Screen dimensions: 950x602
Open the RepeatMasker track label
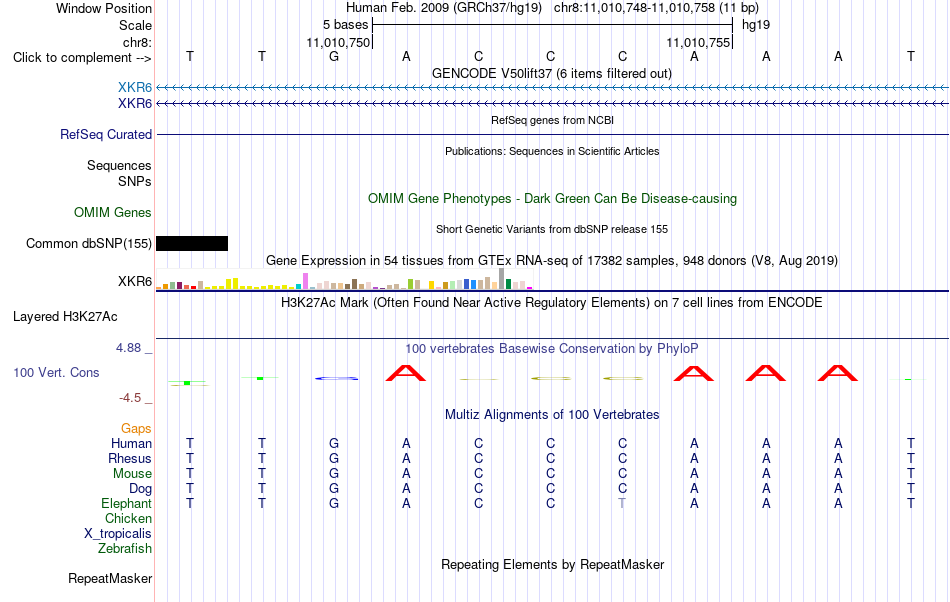click(x=110, y=578)
